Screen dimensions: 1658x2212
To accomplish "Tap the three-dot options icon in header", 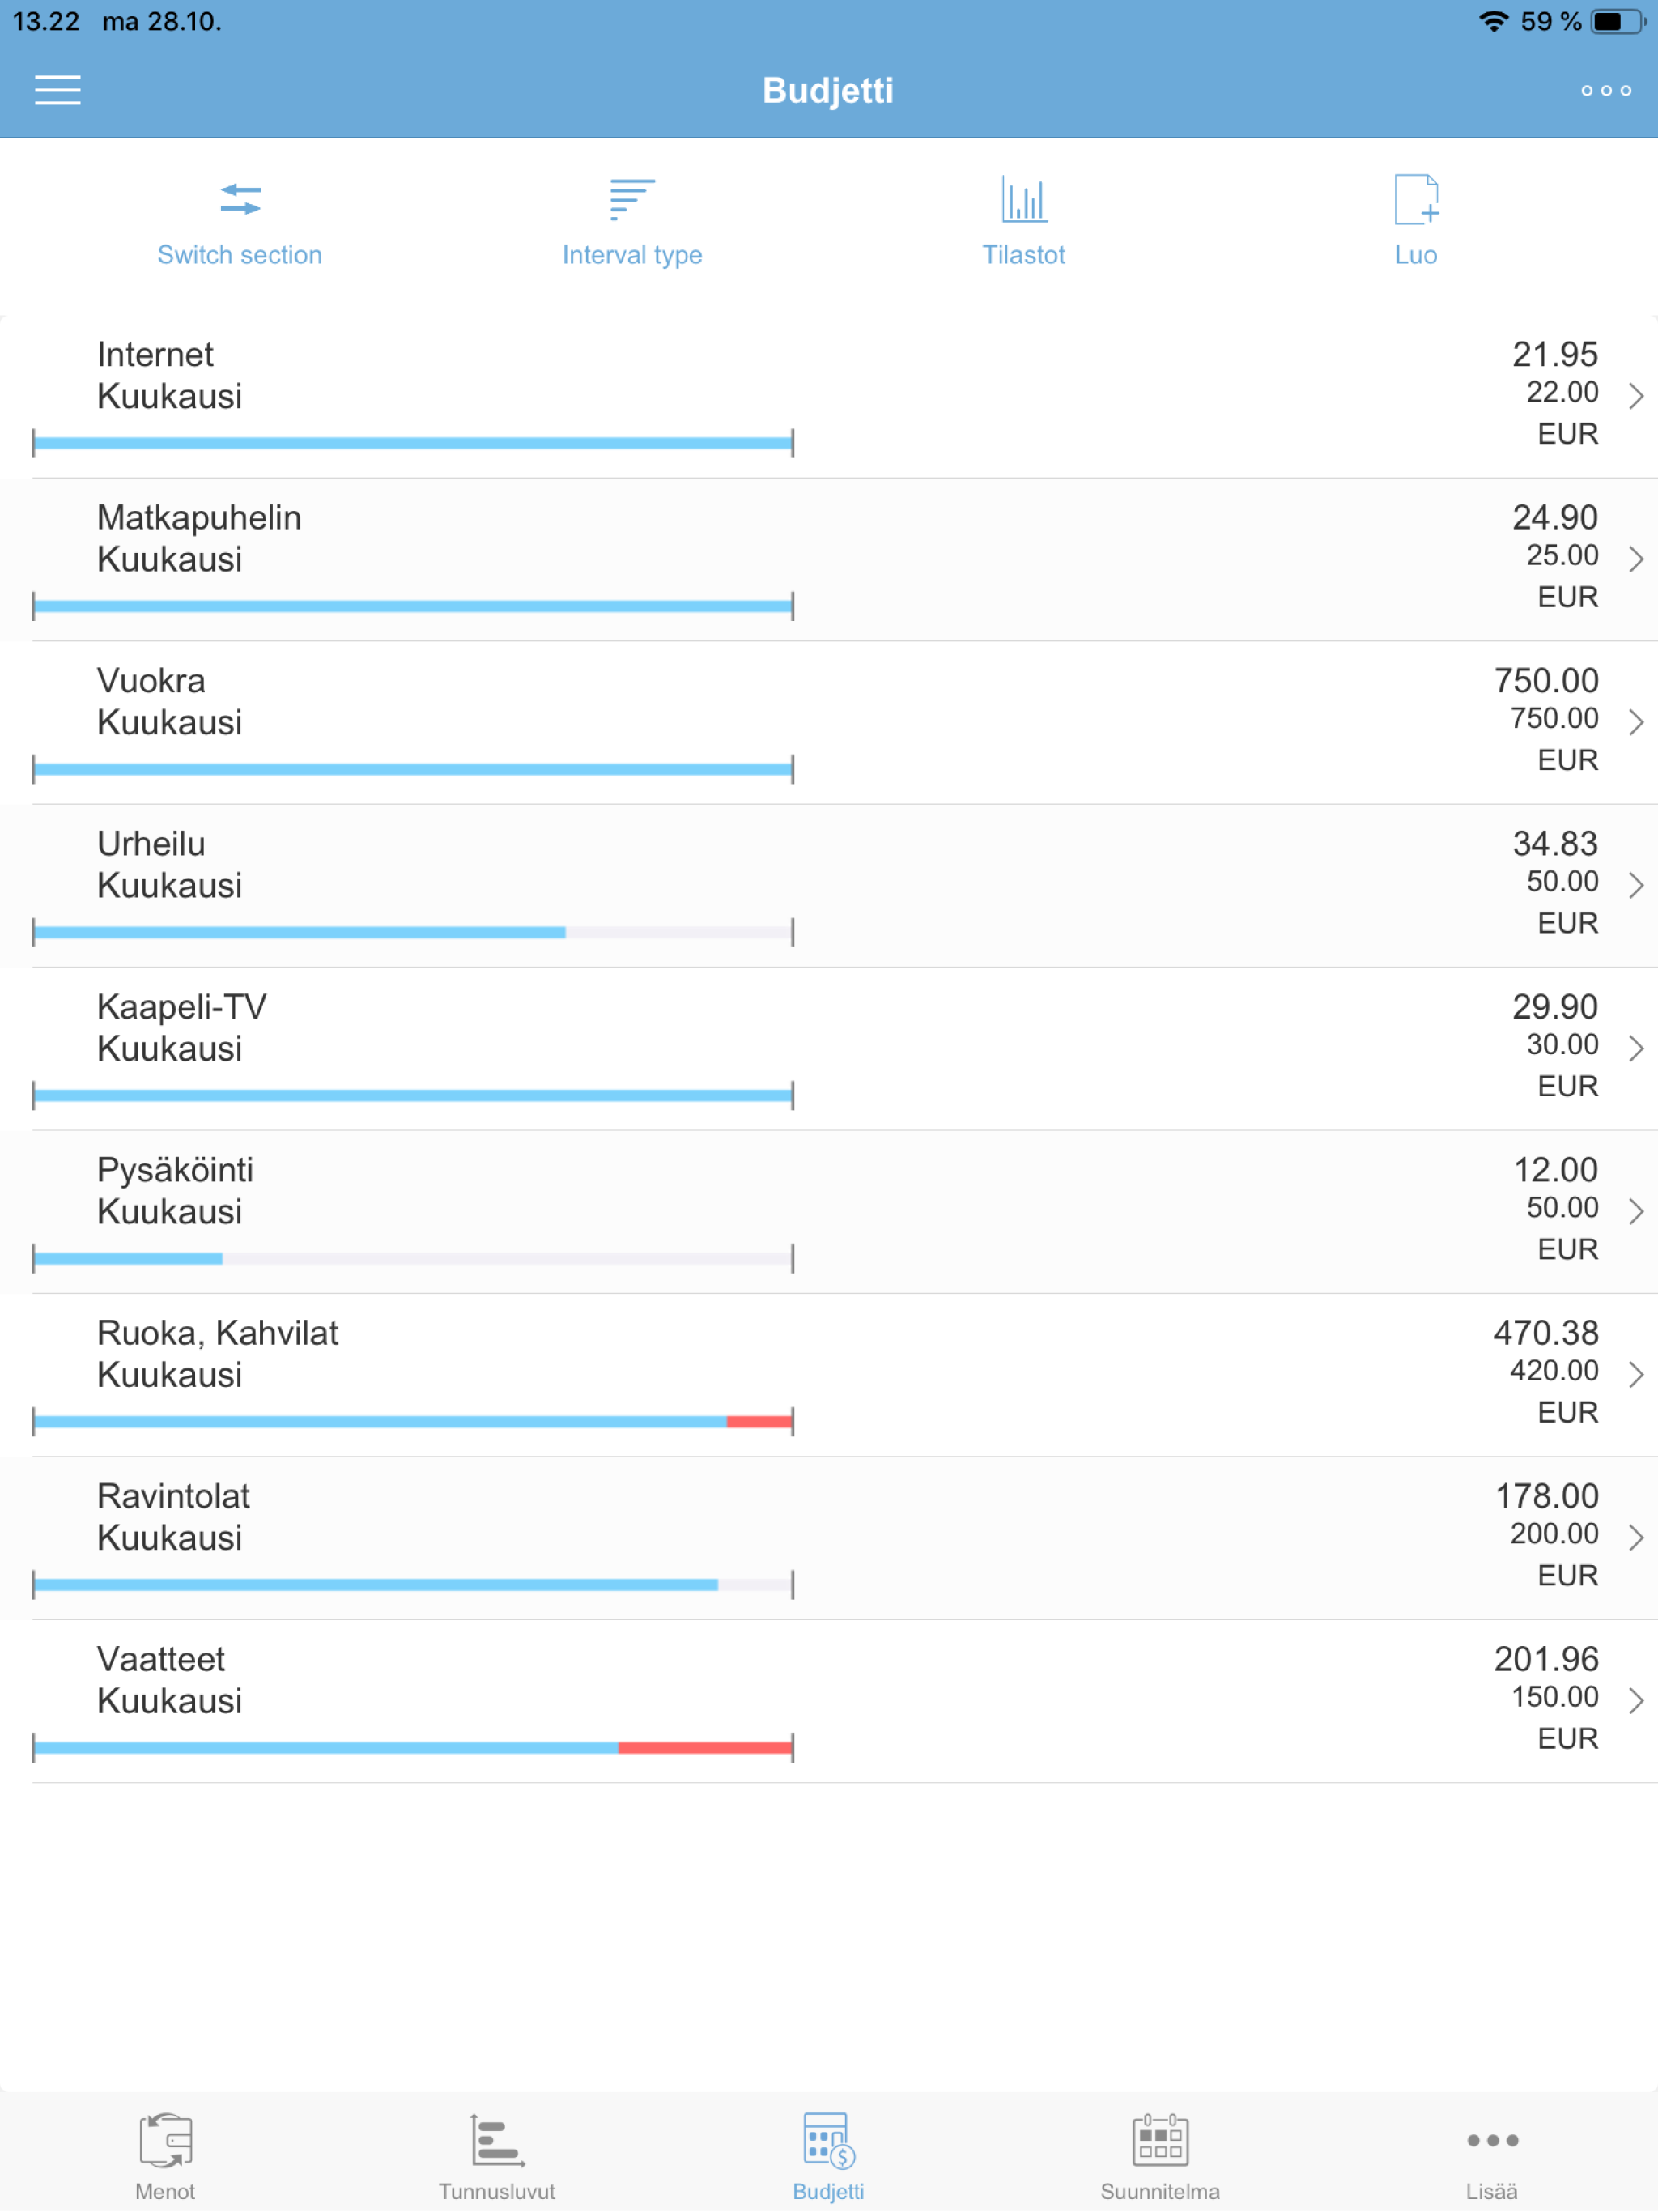I will tap(1605, 90).
